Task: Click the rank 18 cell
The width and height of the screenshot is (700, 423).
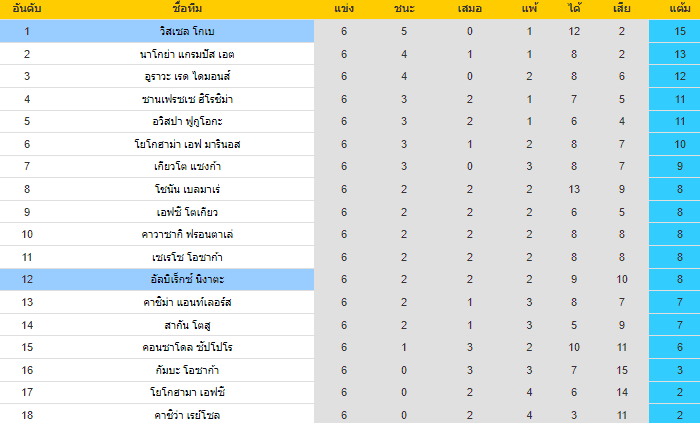Action: (x=27, y=414)
